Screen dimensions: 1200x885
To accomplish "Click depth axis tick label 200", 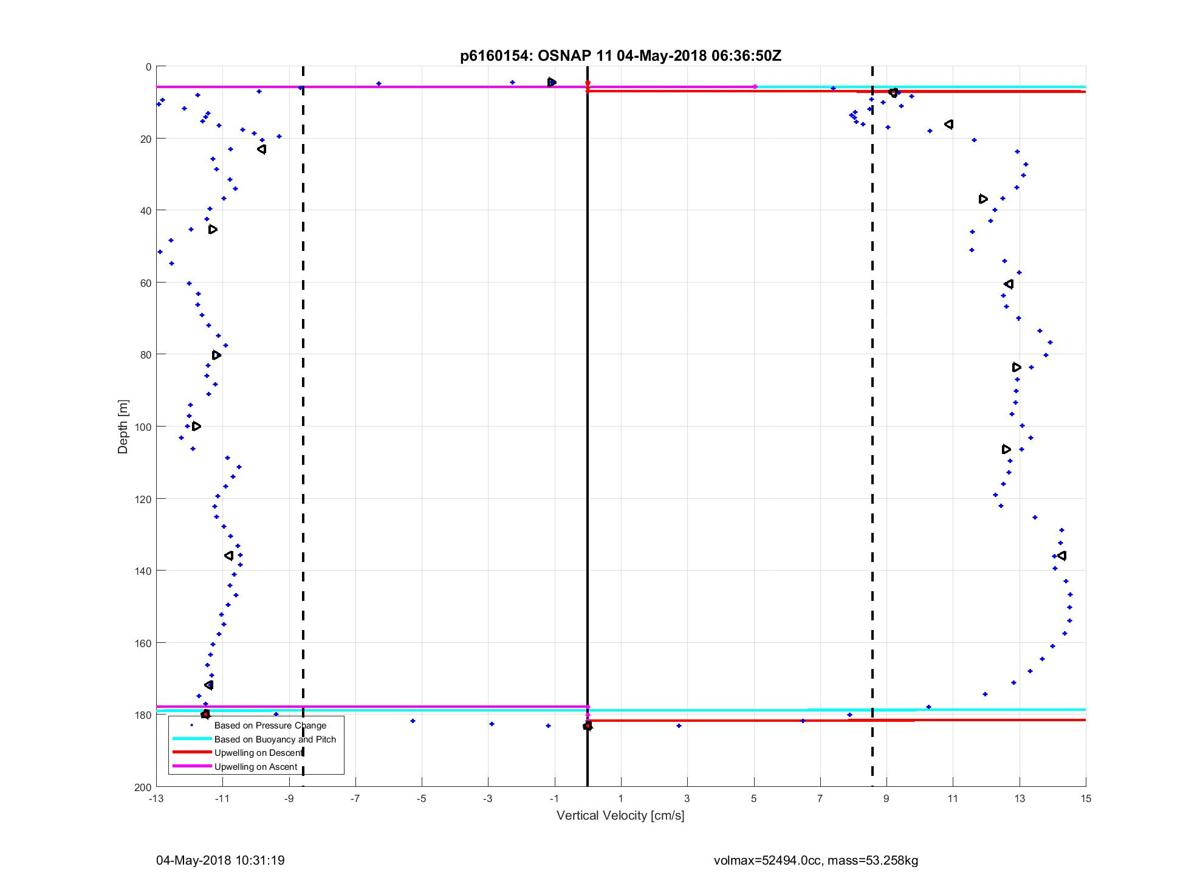I will [x=142, y=787].
